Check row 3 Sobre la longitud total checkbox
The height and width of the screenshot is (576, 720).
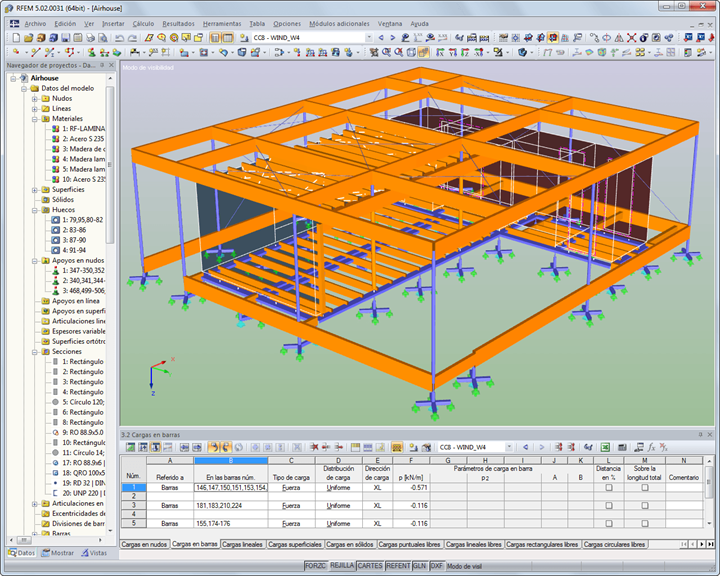645,505
